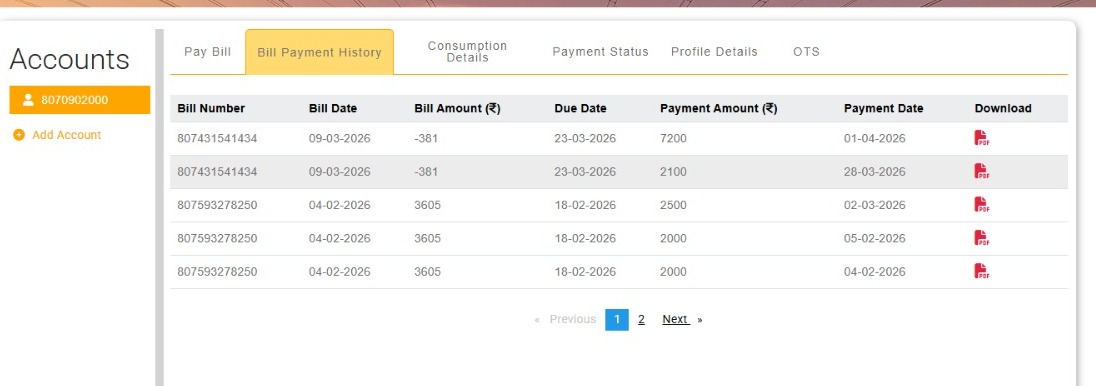
Task: Switch to Consumption Details tab
Action: [x=467, y=52]
